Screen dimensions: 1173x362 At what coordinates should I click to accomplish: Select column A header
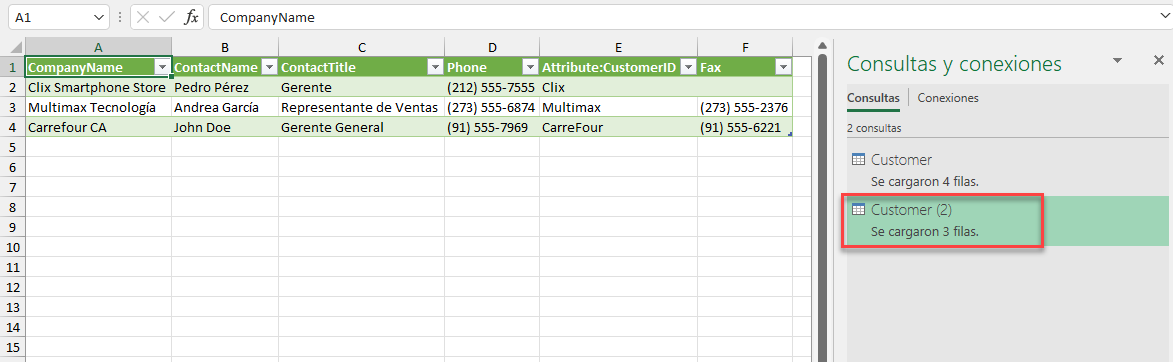99,47
